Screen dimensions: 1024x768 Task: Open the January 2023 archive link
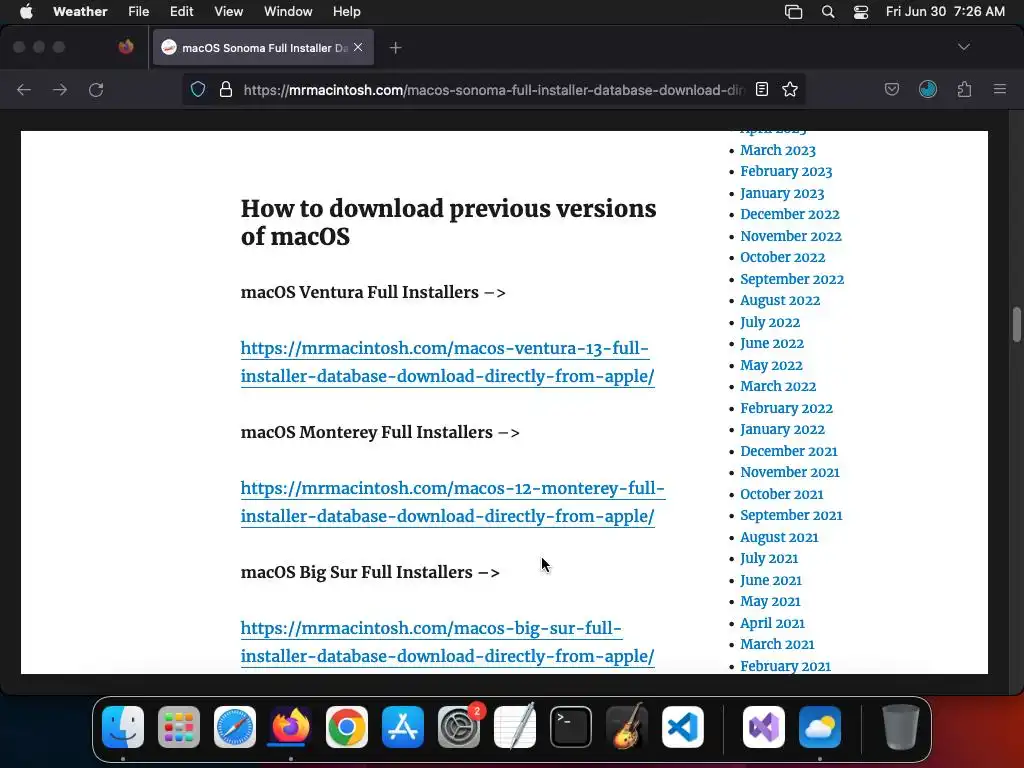[782, 193]
